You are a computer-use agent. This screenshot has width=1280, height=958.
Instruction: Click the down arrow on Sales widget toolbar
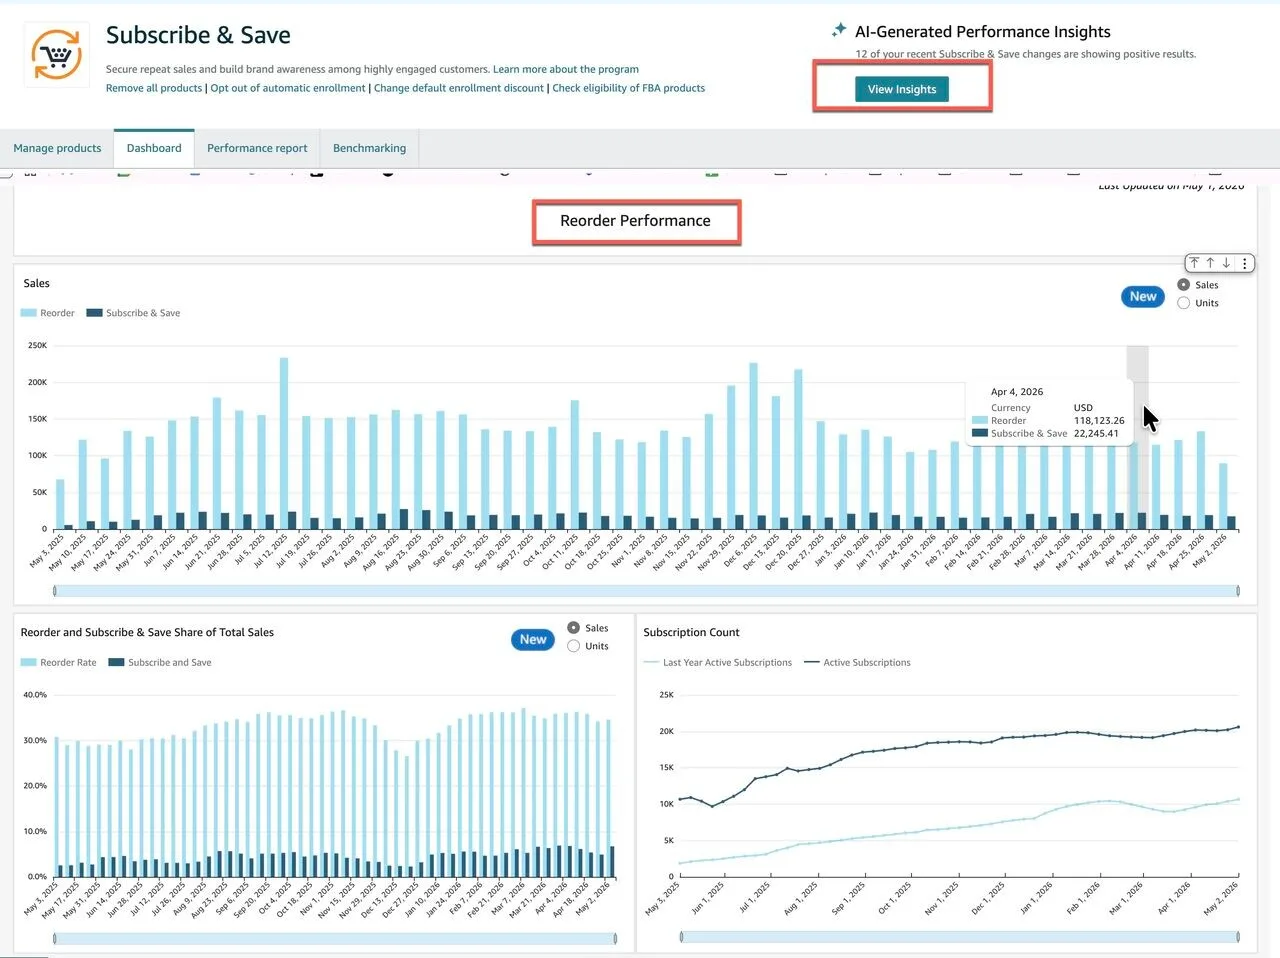pos(1226,263)
